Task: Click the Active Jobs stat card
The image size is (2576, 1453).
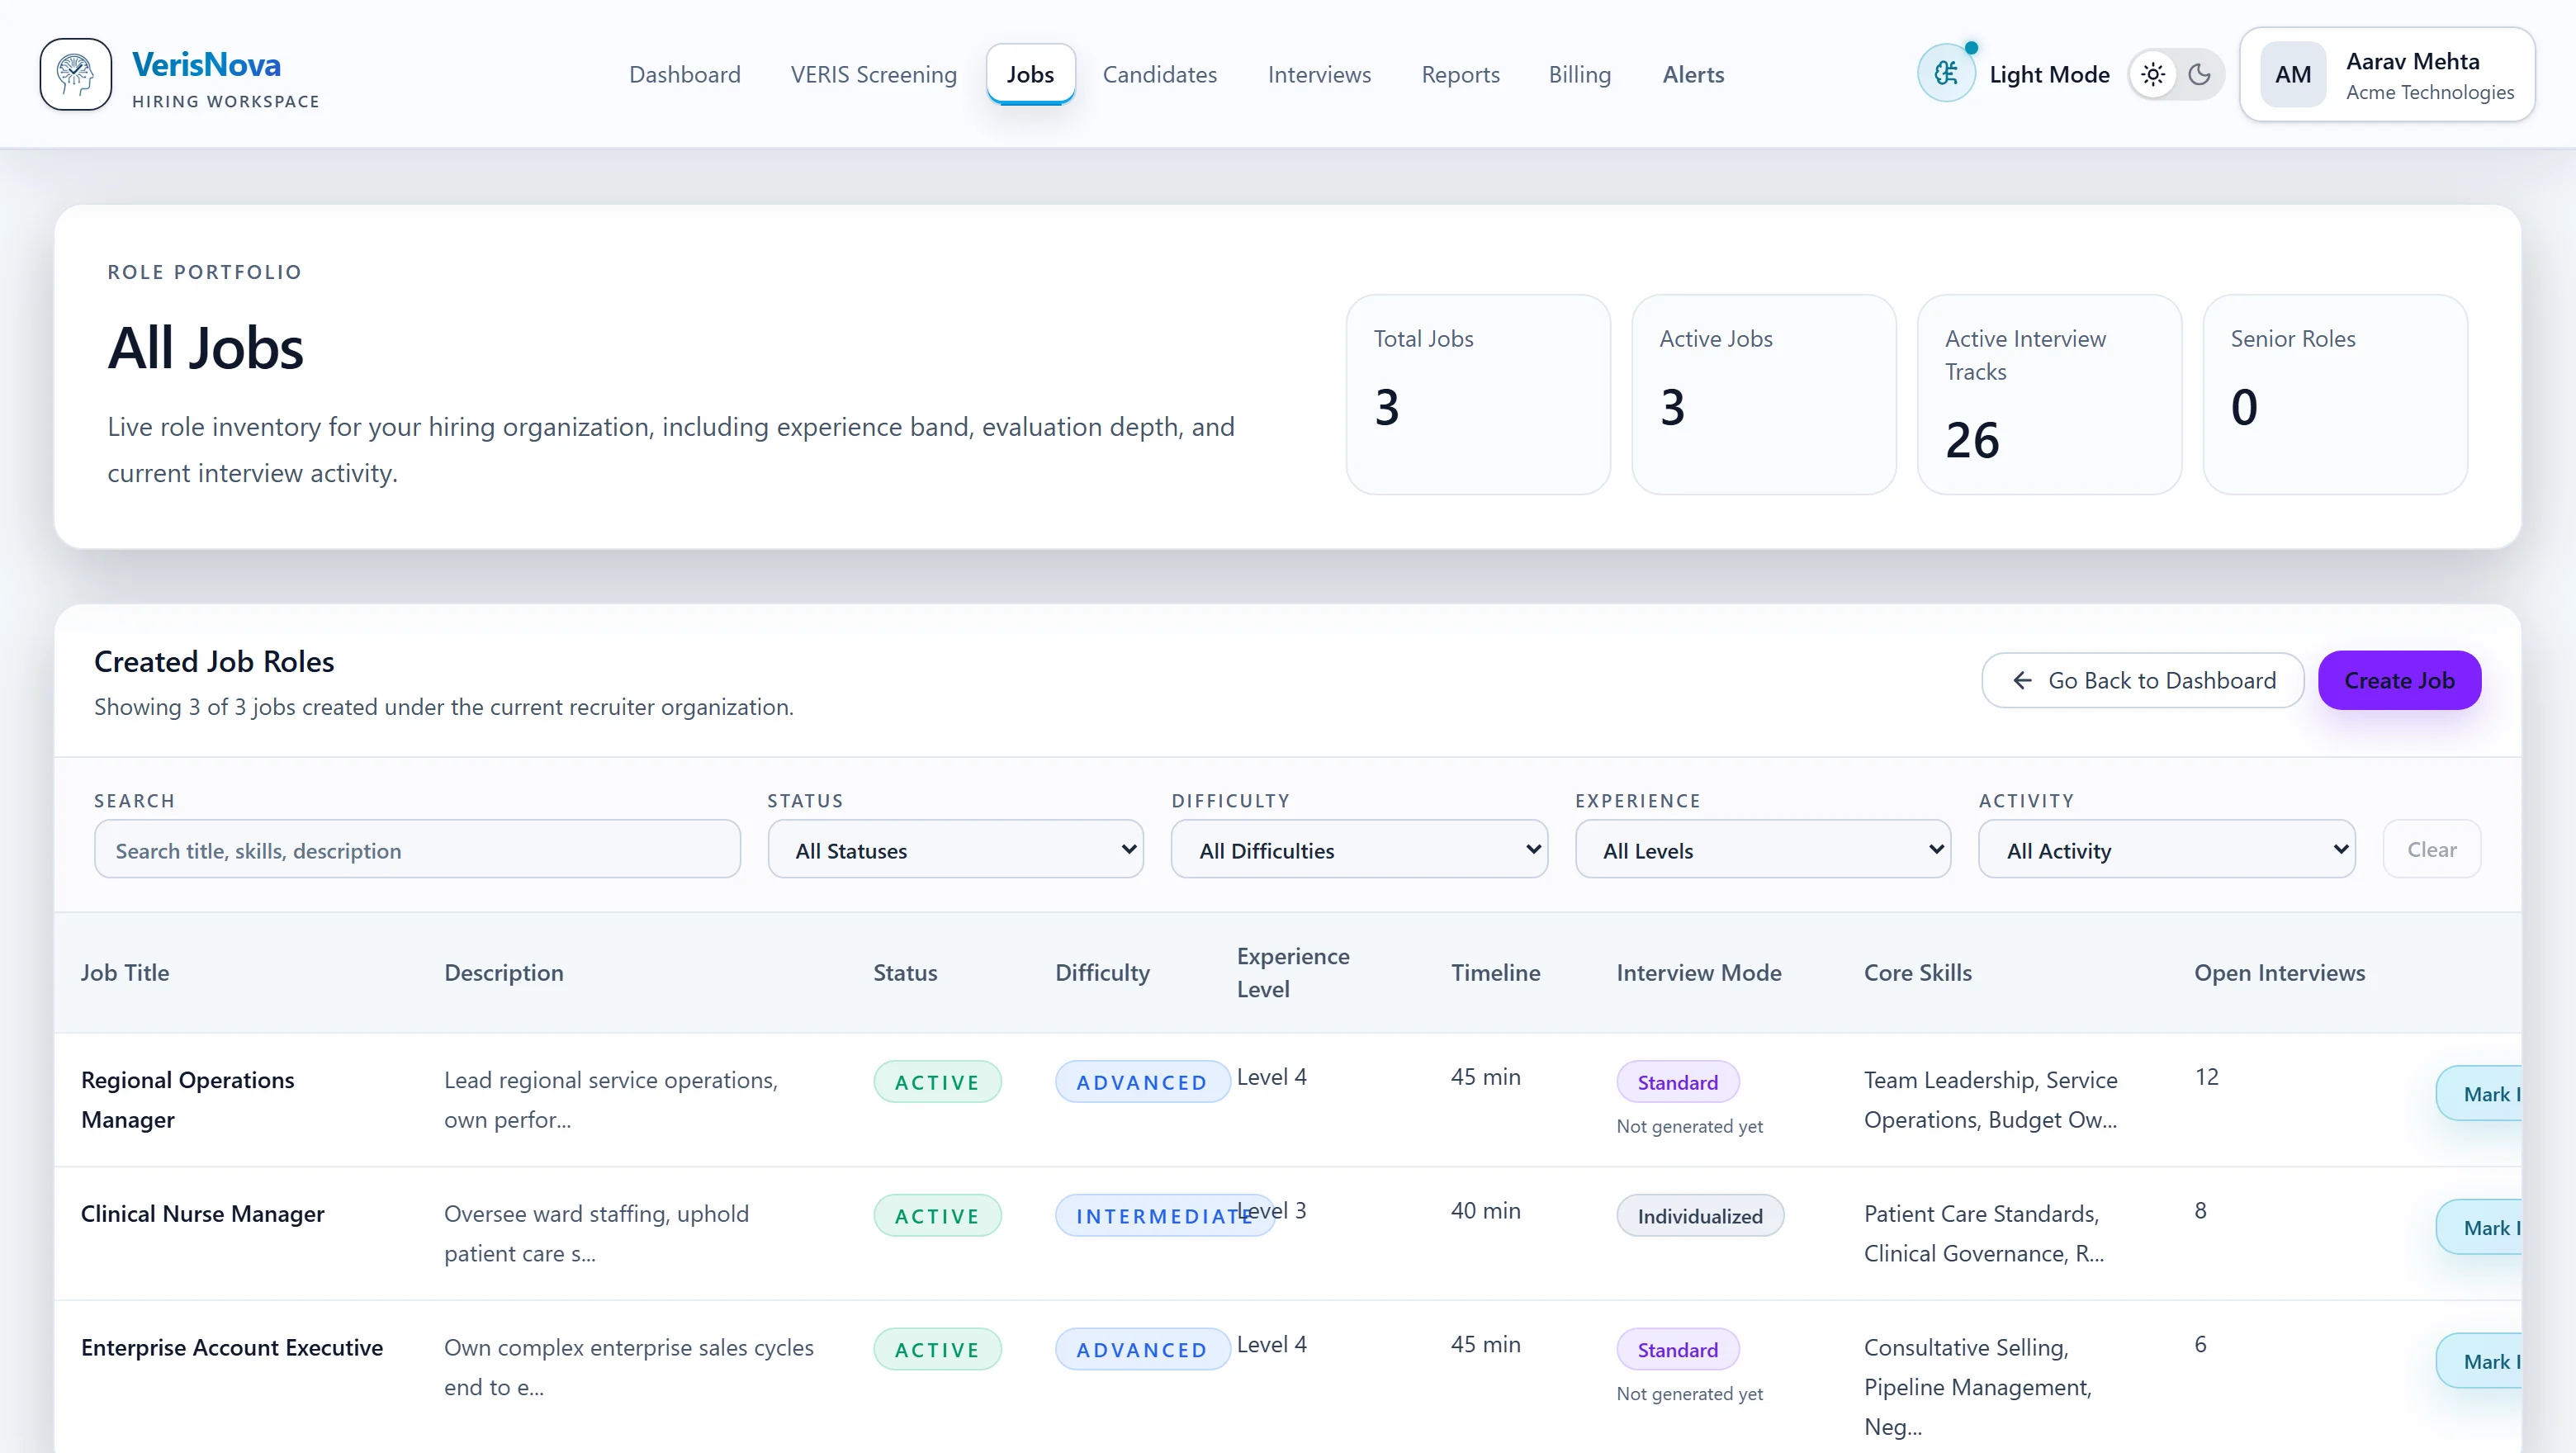Action: pos(1764,394)
